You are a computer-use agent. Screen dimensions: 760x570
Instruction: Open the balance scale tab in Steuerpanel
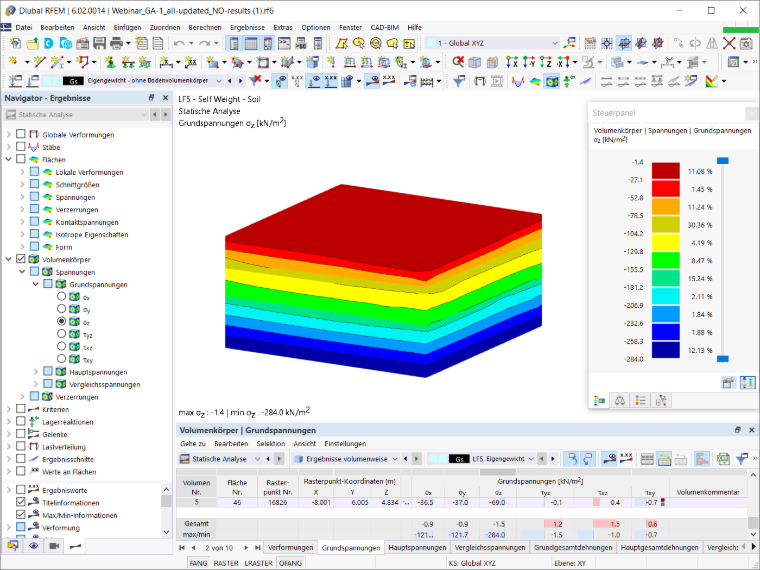tap(619, 400)
